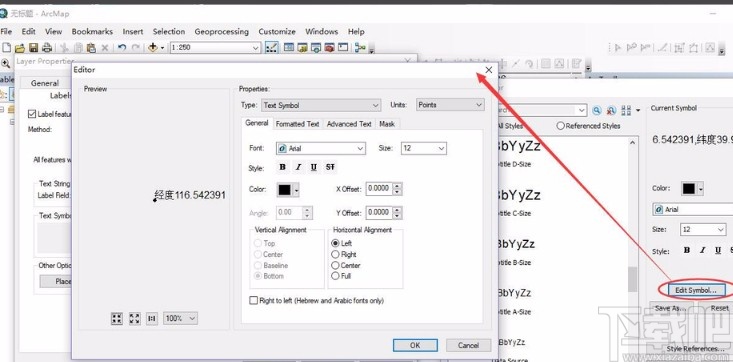
Task: Click the X Offset input field
Action: [380, 188]
